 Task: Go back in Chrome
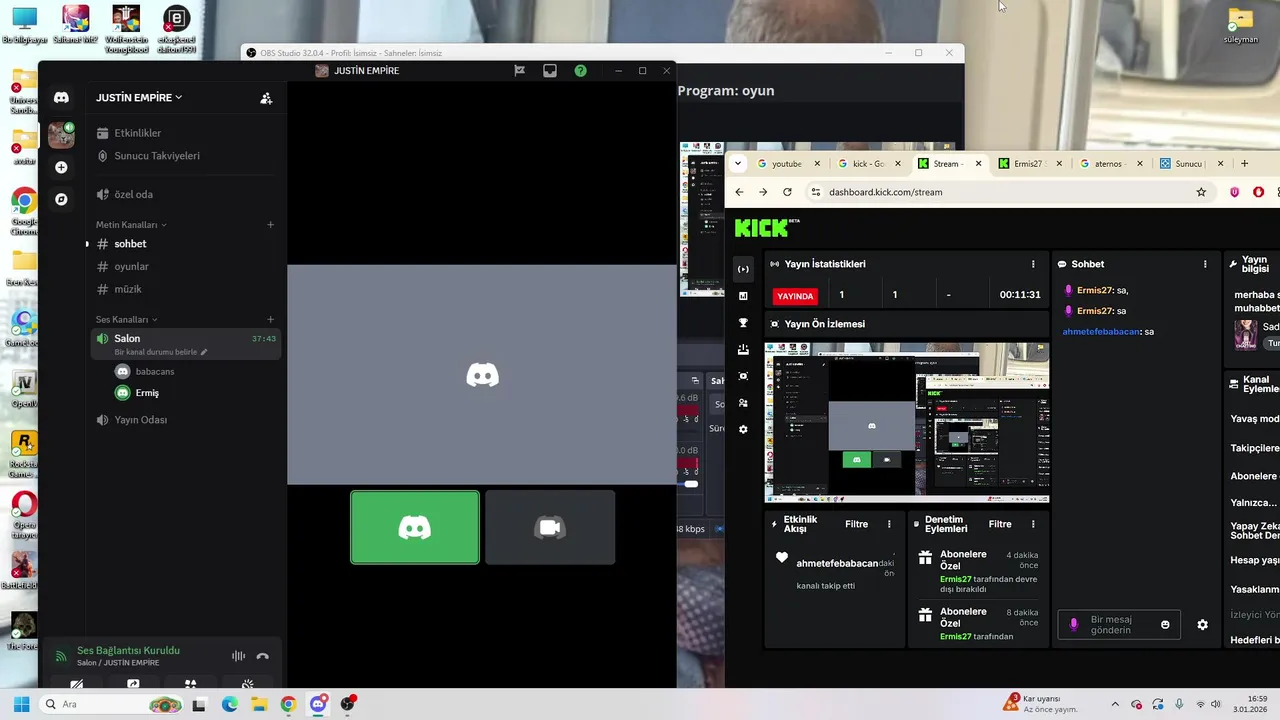tap(739, 192)
